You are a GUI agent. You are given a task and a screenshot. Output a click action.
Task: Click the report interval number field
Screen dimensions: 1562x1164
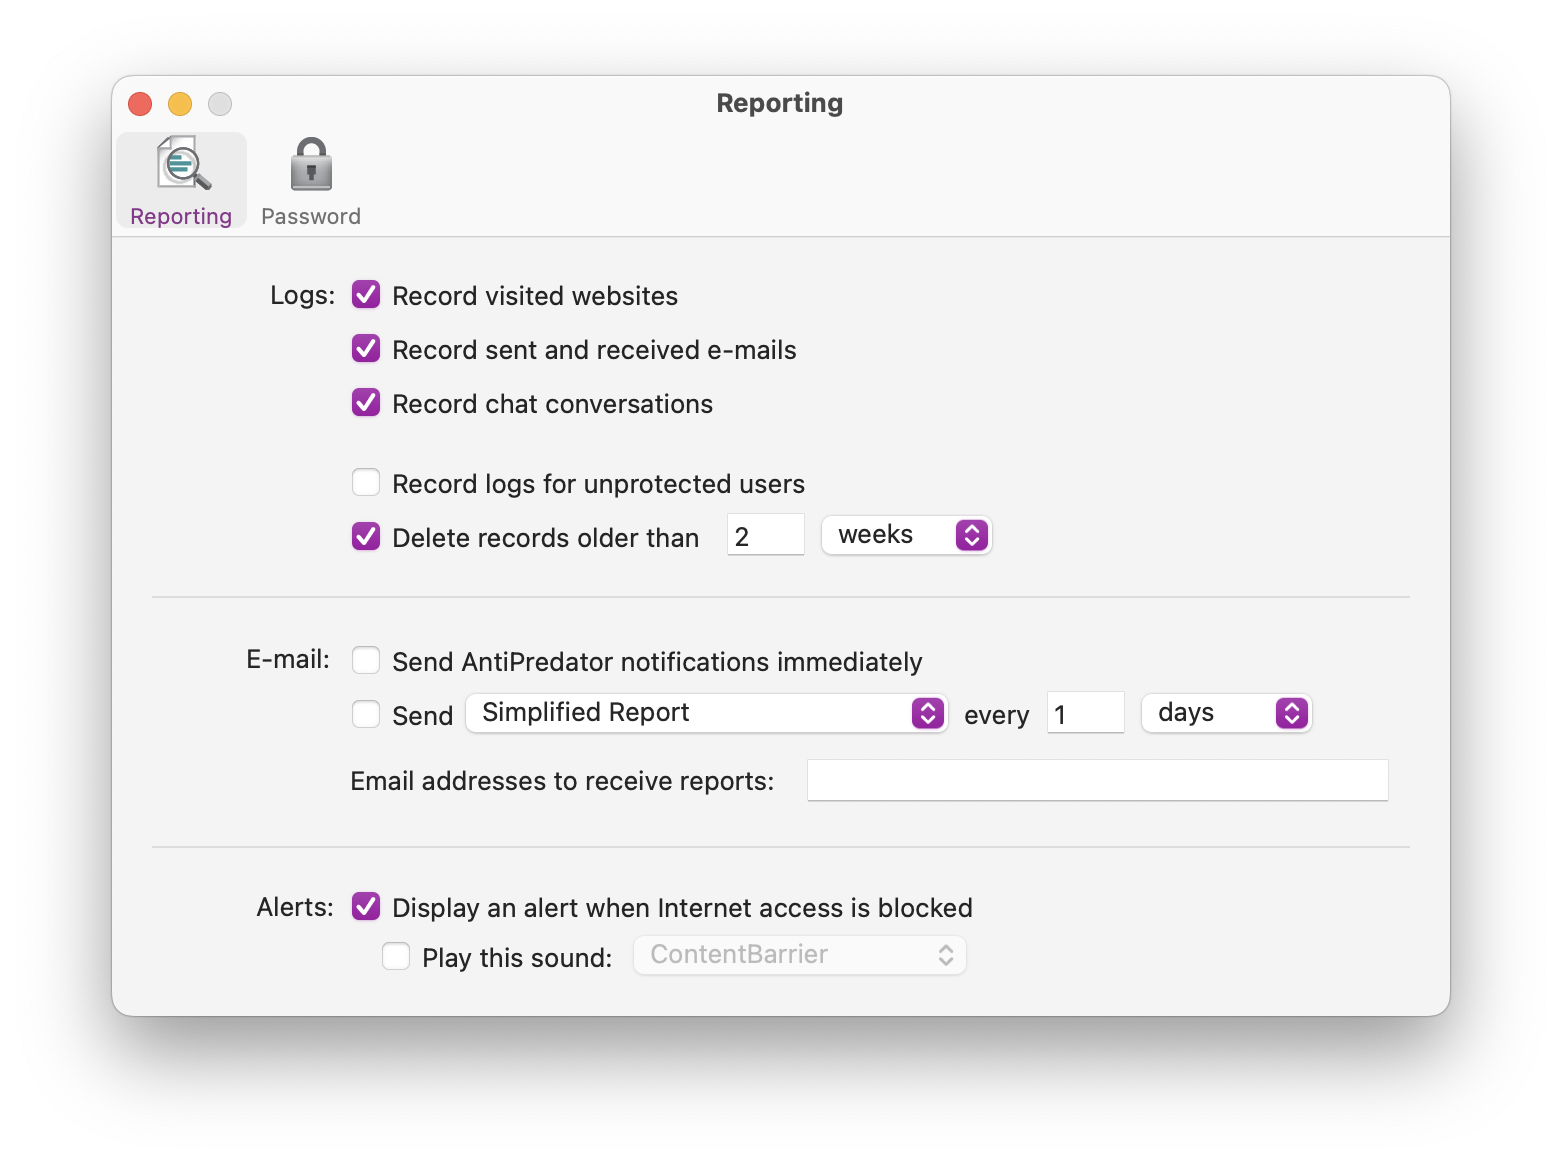[x=1086, y=713]
